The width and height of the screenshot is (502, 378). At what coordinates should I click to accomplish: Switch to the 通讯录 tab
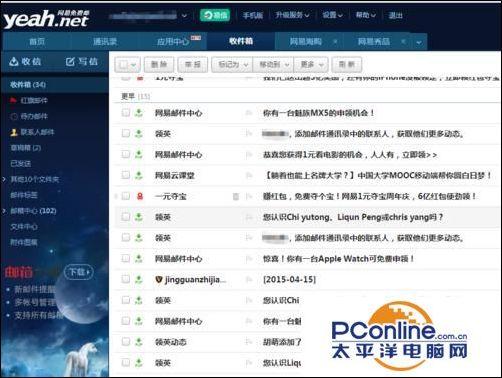point(105,41)
